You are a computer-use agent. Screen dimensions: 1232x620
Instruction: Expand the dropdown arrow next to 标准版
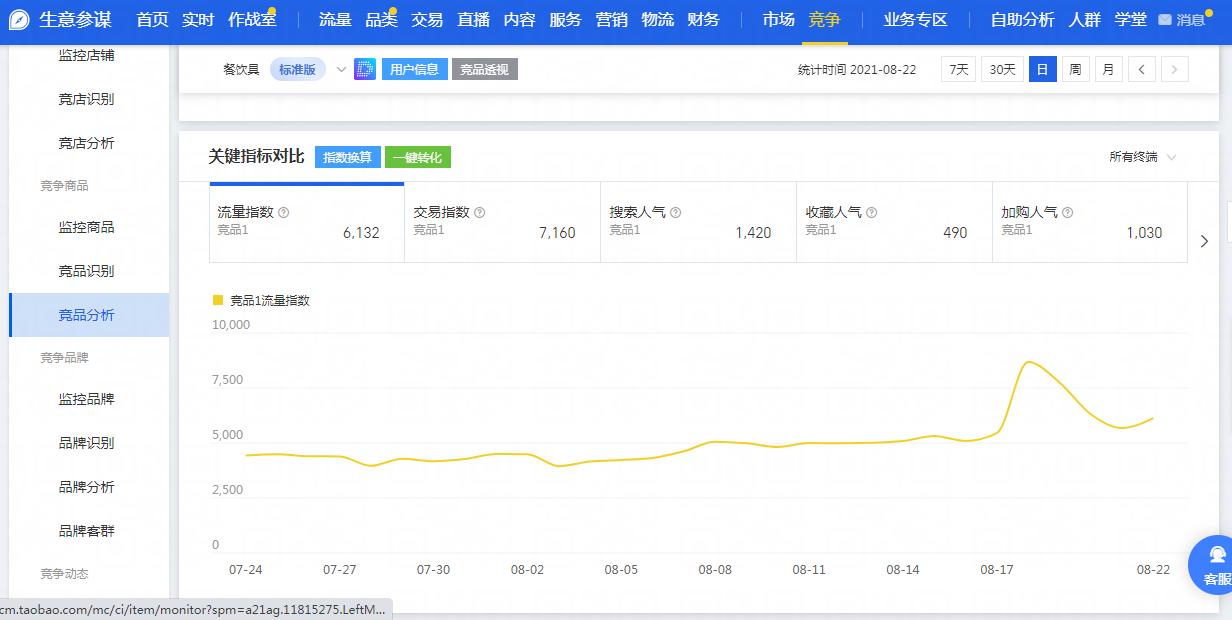point(340,70)
